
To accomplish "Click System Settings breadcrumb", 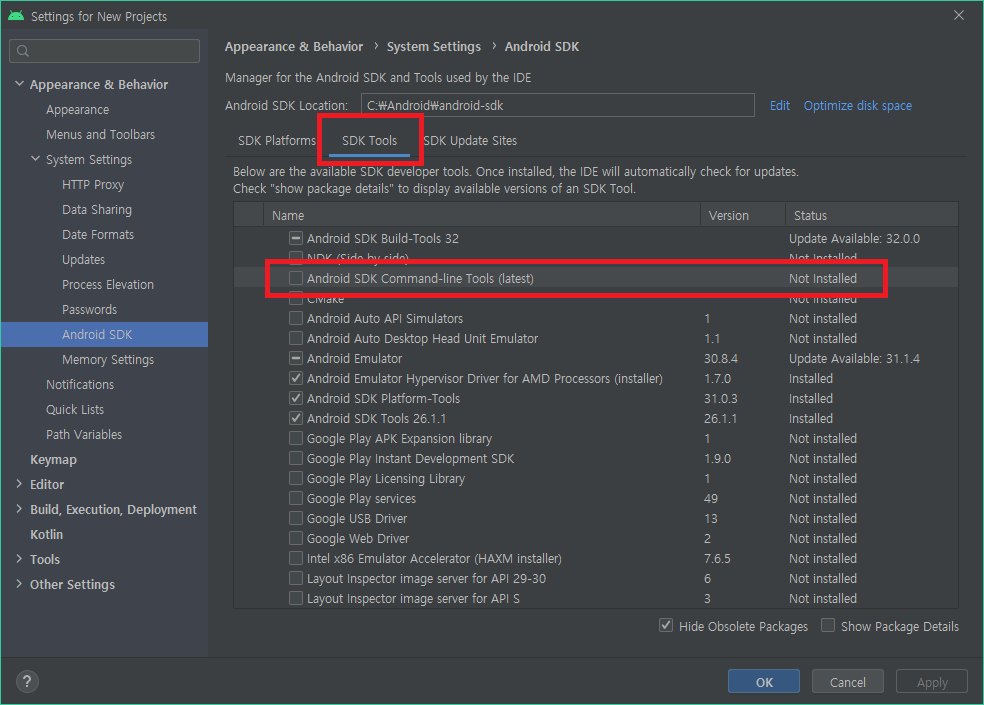I will (434, 46).
